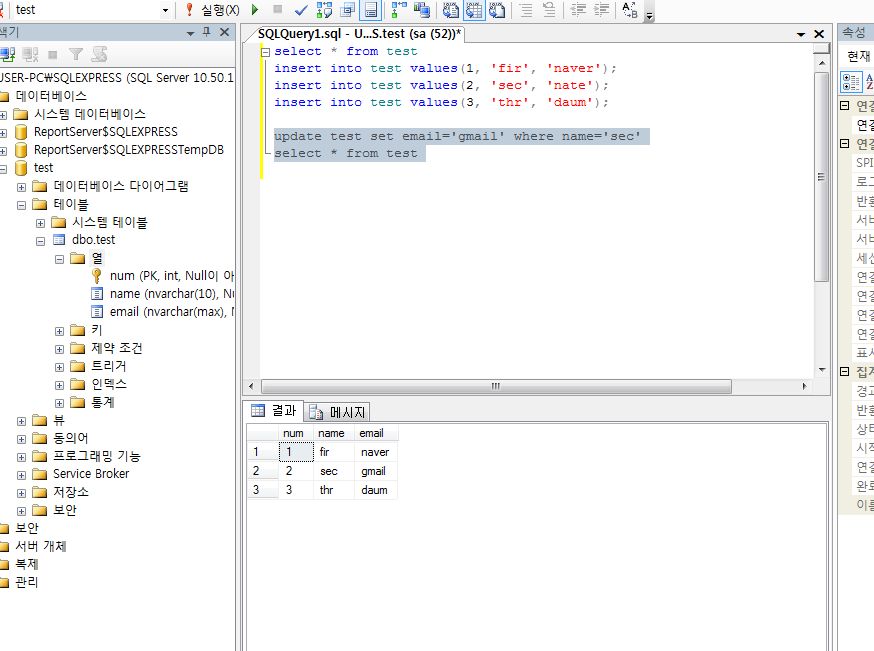Switch to the 메시지 messages tab
Image resolution: width=874 pixels, height=651 pixels.
tap(337, 412)
